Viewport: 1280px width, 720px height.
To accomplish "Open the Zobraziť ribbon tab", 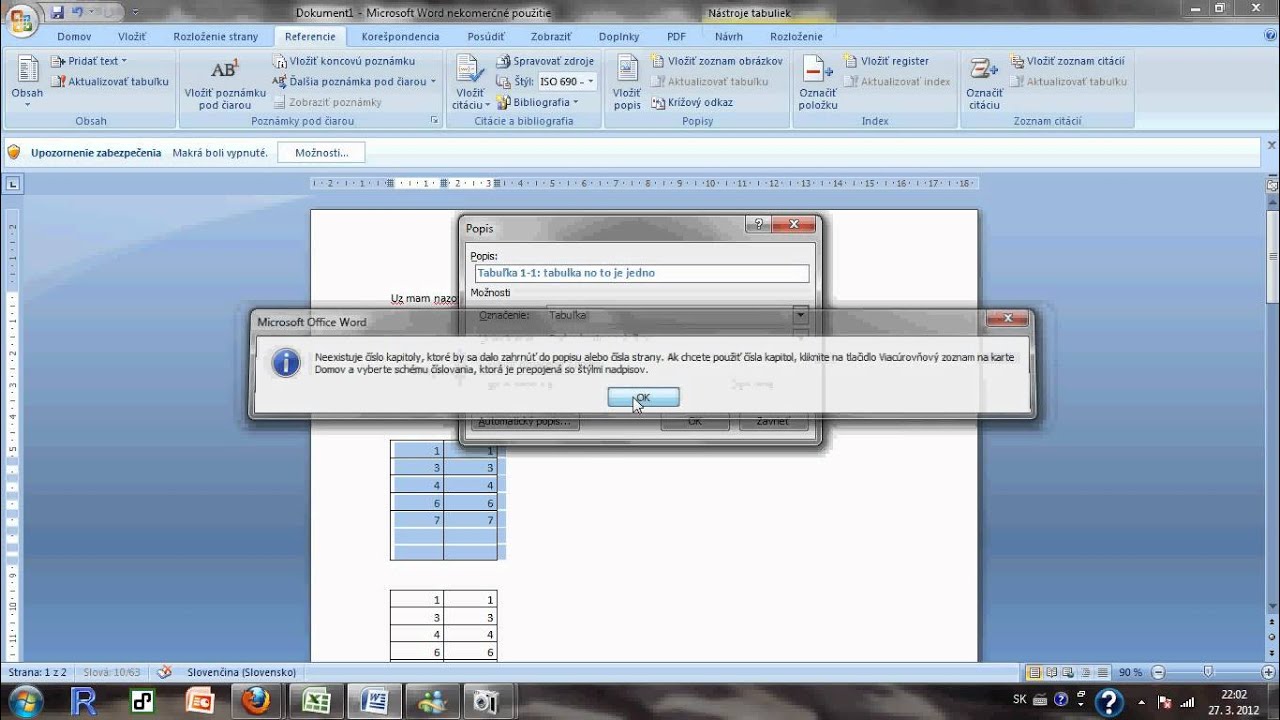I will tap(551, 37).
